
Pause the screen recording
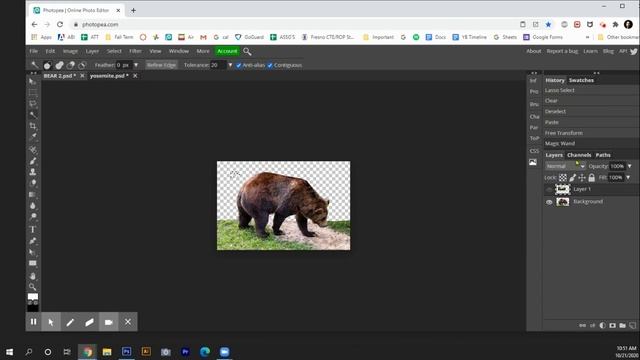pos(33,322)
